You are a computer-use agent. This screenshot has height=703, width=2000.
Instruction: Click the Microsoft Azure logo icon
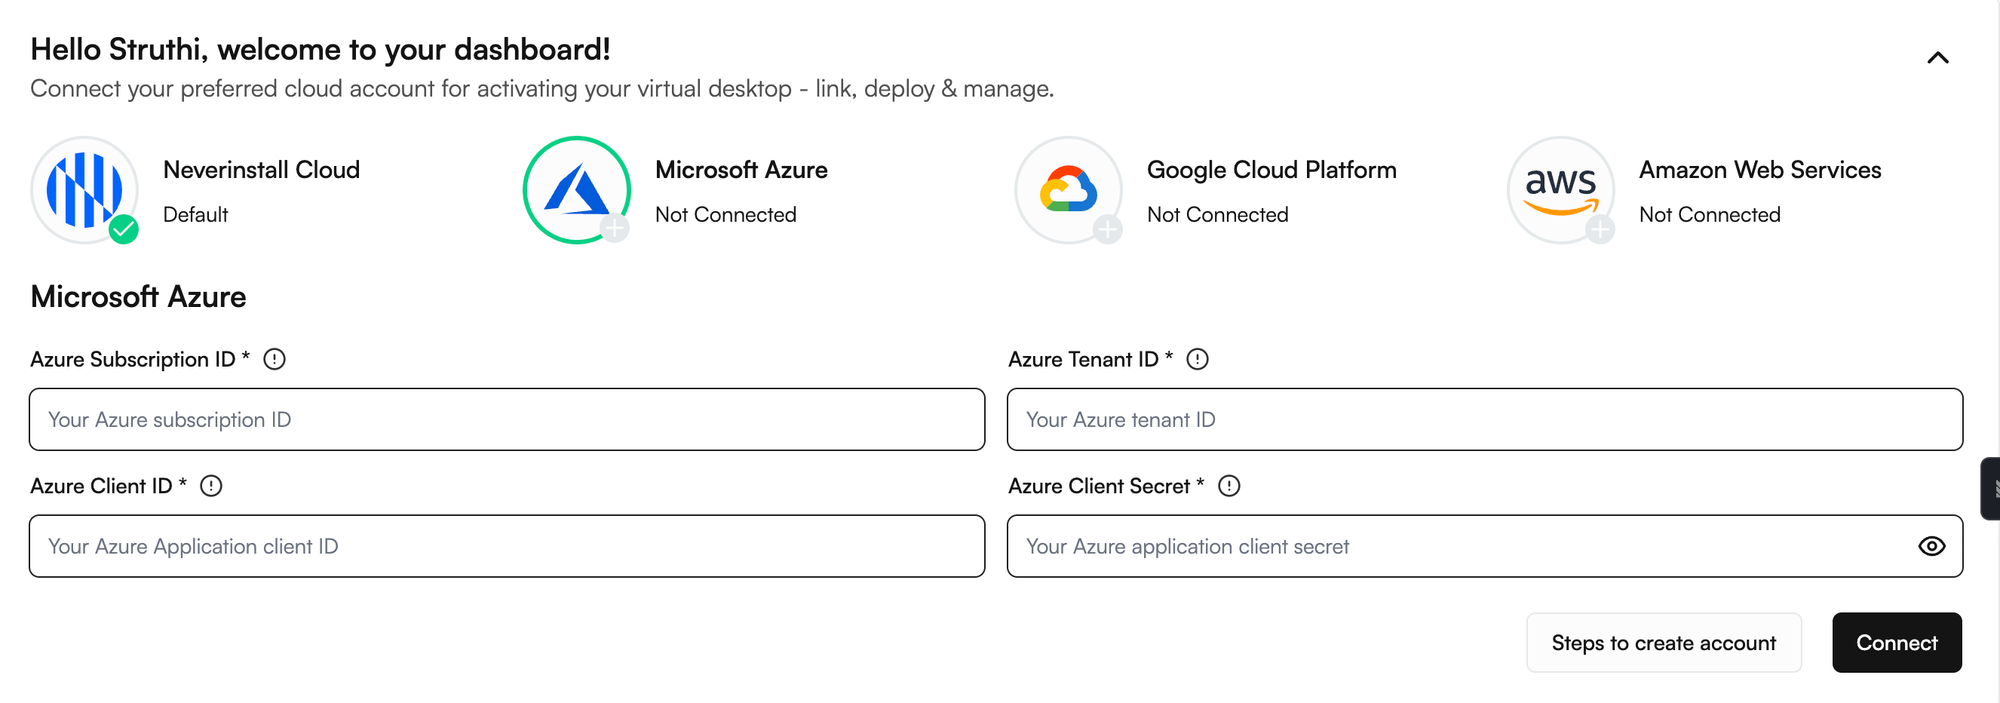coord(576,189)
